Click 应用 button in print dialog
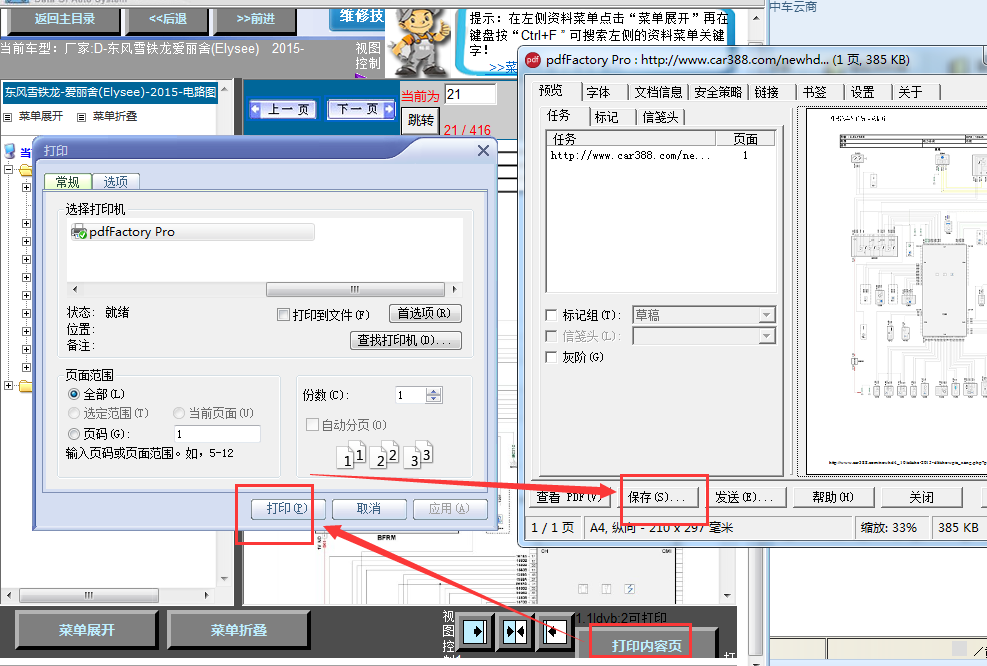Image resolution: width=987 pixels, height=666 pixels. click(449, 509)
